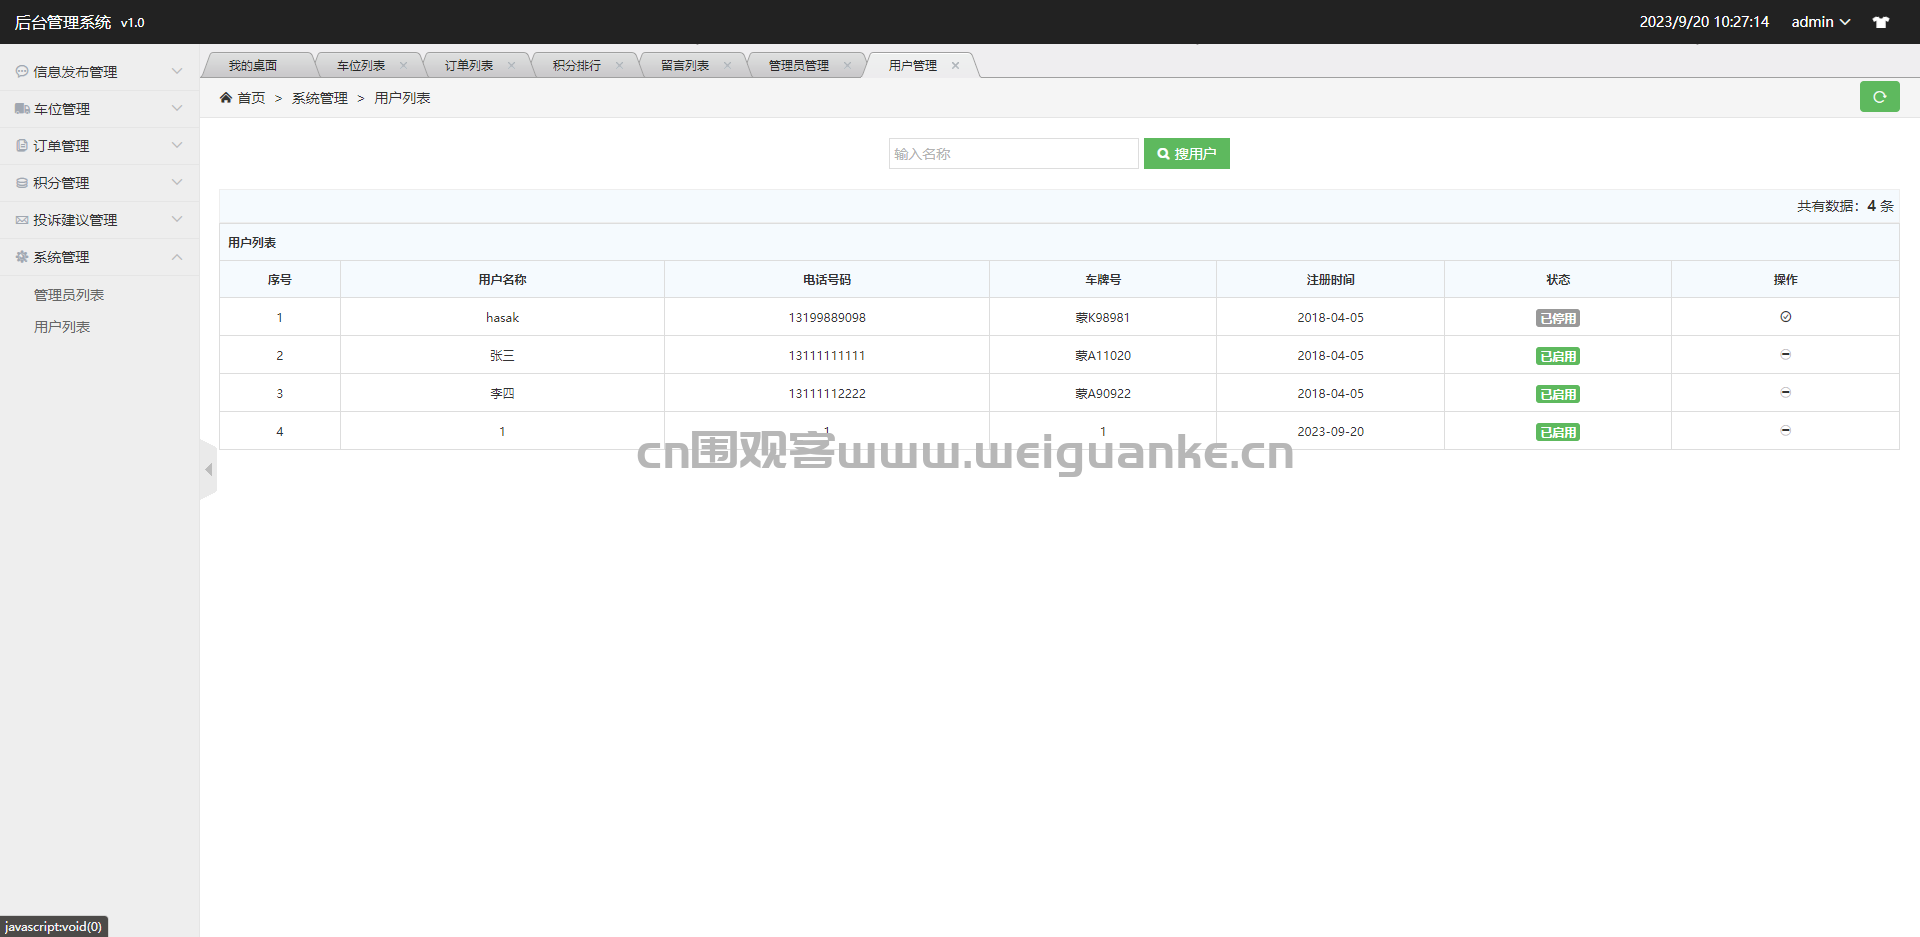Click the 电话号码 column header

coord(827,279)
